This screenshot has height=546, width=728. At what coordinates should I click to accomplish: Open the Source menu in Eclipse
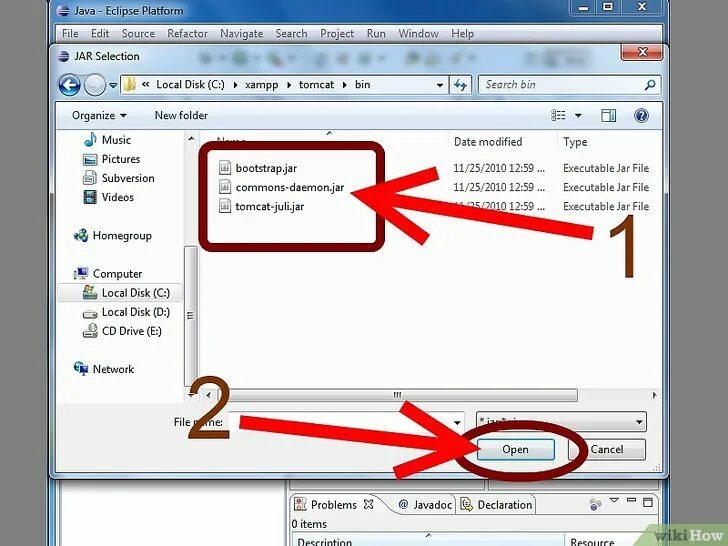click(138, 33)
